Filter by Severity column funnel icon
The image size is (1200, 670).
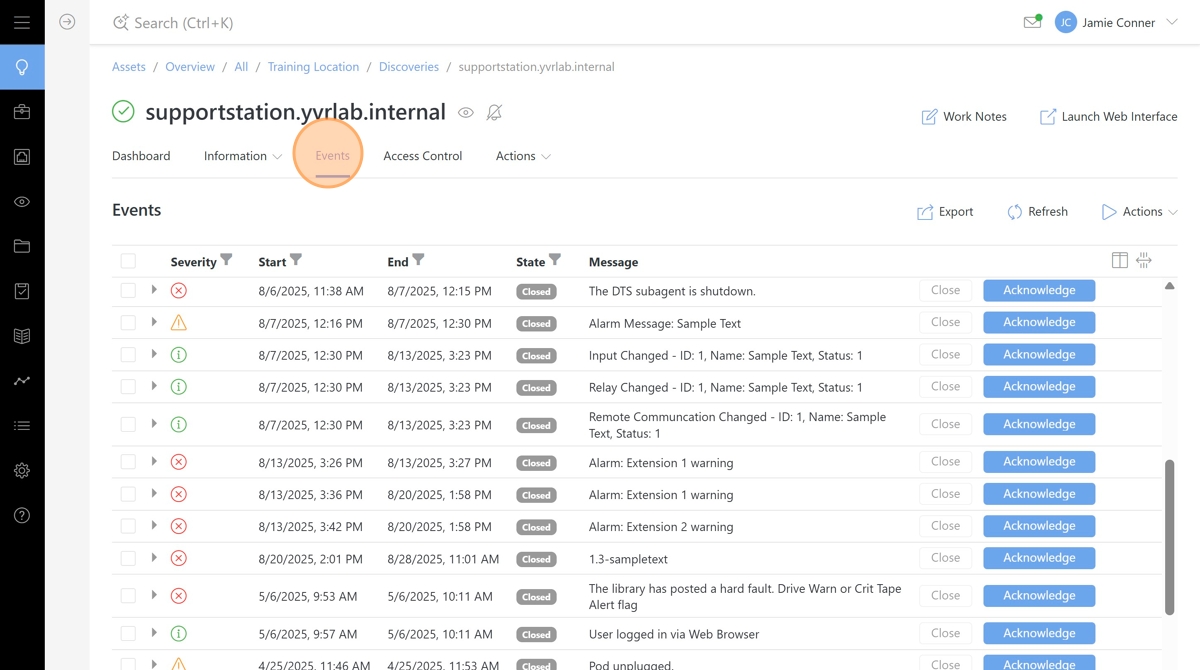[227, 260]
